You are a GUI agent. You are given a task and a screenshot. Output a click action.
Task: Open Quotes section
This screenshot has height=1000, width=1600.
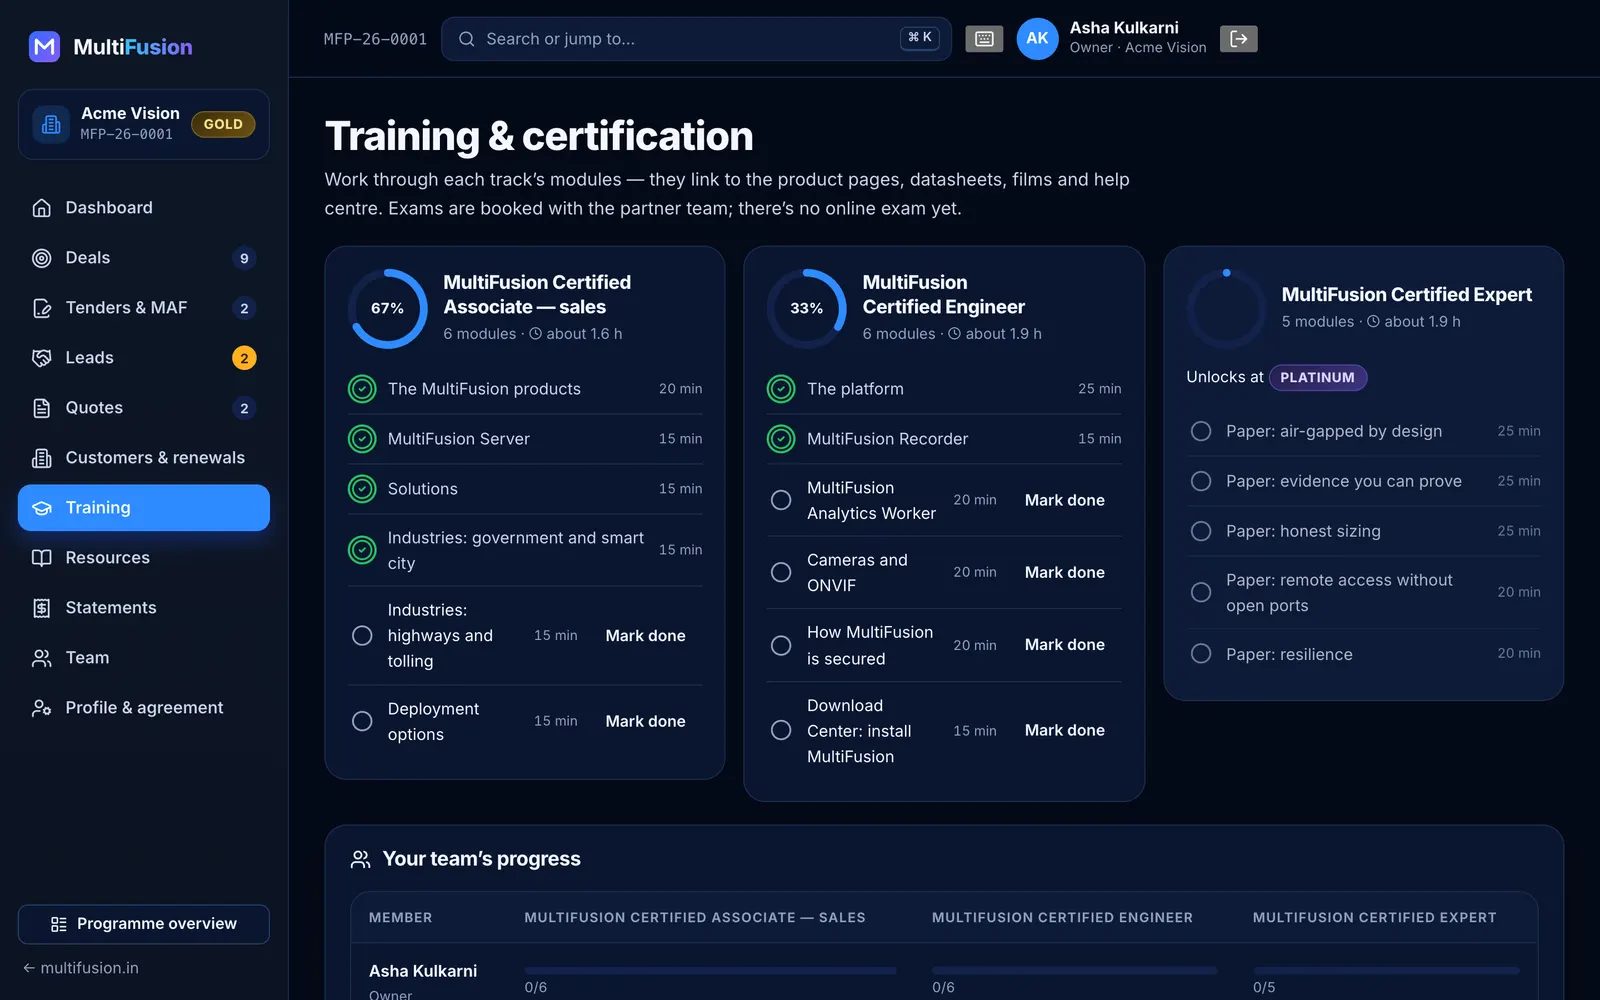point(144,408)
